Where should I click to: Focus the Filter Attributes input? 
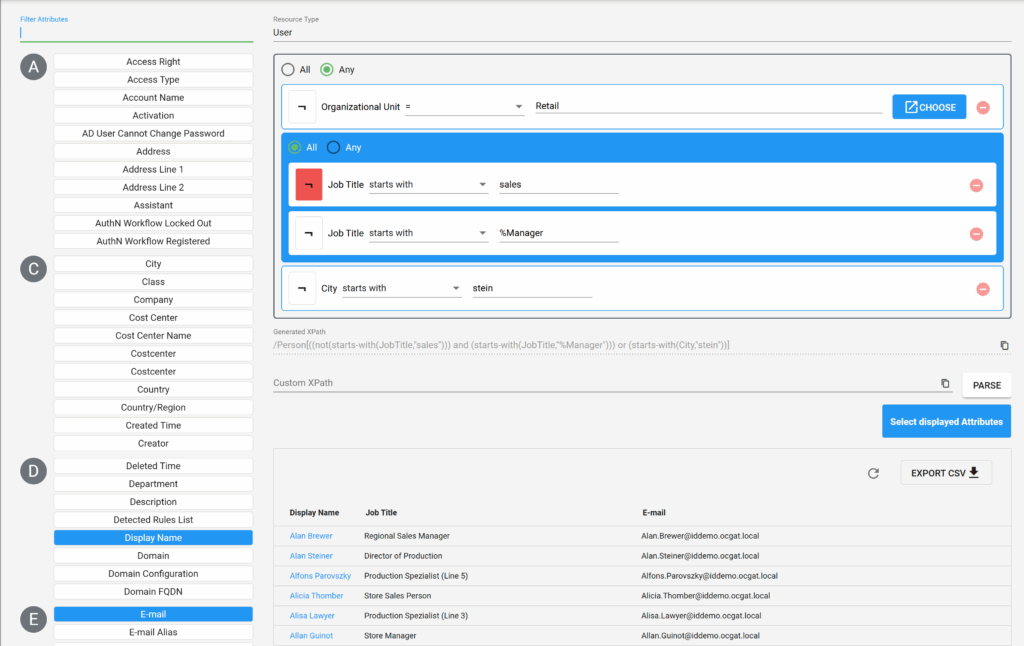tap(136, 33)
